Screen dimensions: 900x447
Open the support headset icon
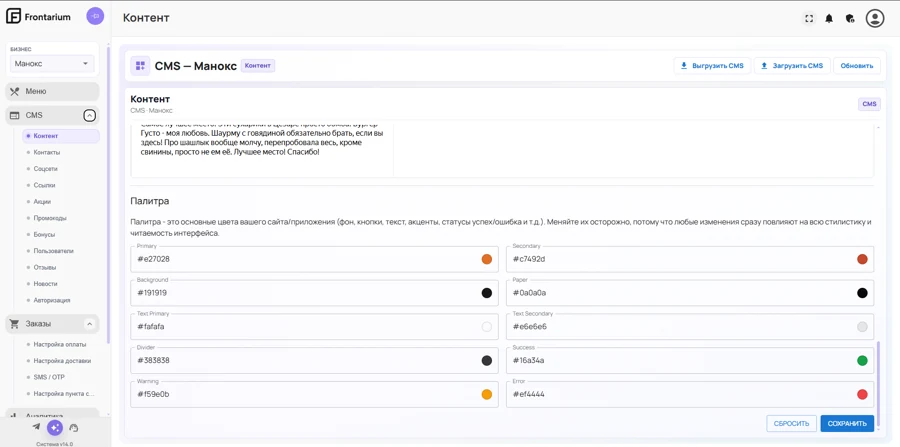(x=73, y=427)
